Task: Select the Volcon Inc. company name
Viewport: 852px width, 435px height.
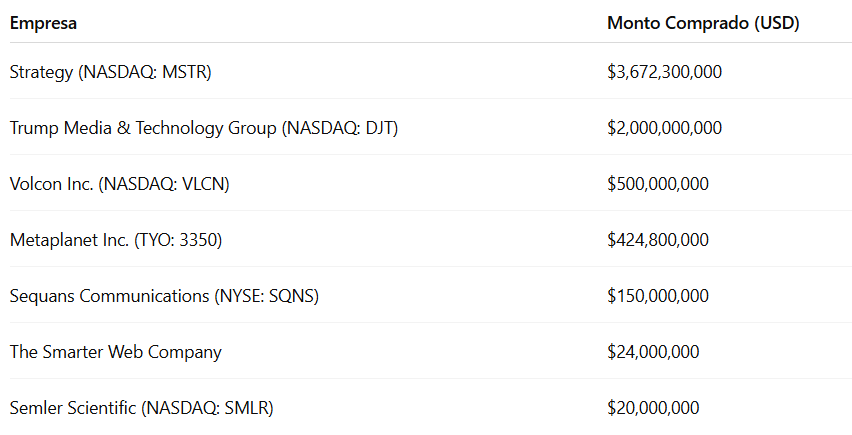Action: [x=51, y=184]
